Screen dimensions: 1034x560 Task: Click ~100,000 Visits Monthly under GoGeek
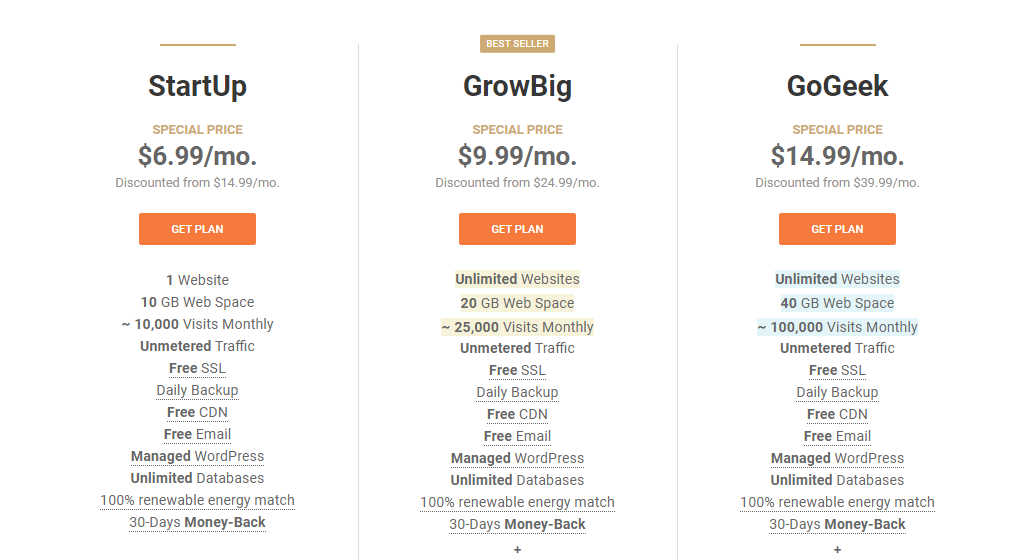click(837, 327)
